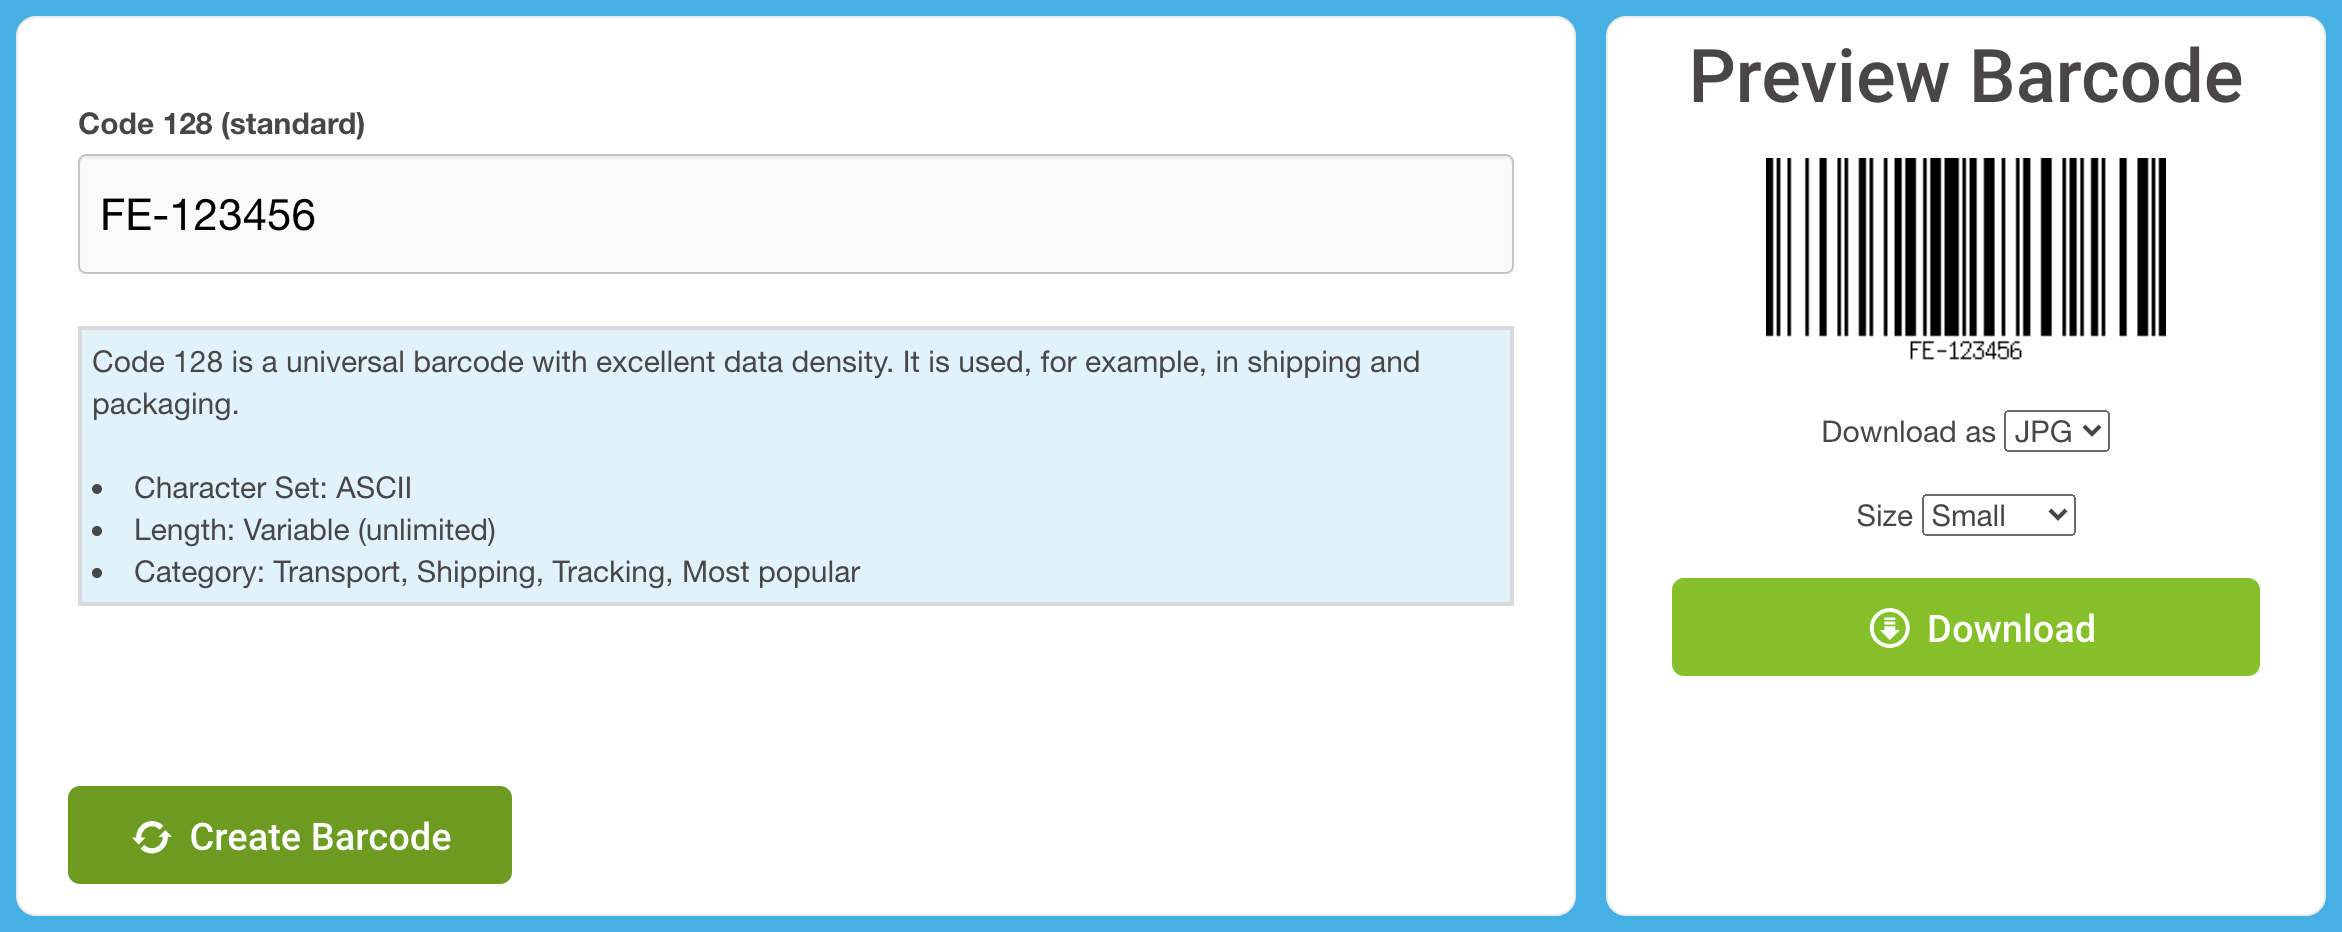Click the FE-123456 text under the barcode

click(x=1965, y=351)
